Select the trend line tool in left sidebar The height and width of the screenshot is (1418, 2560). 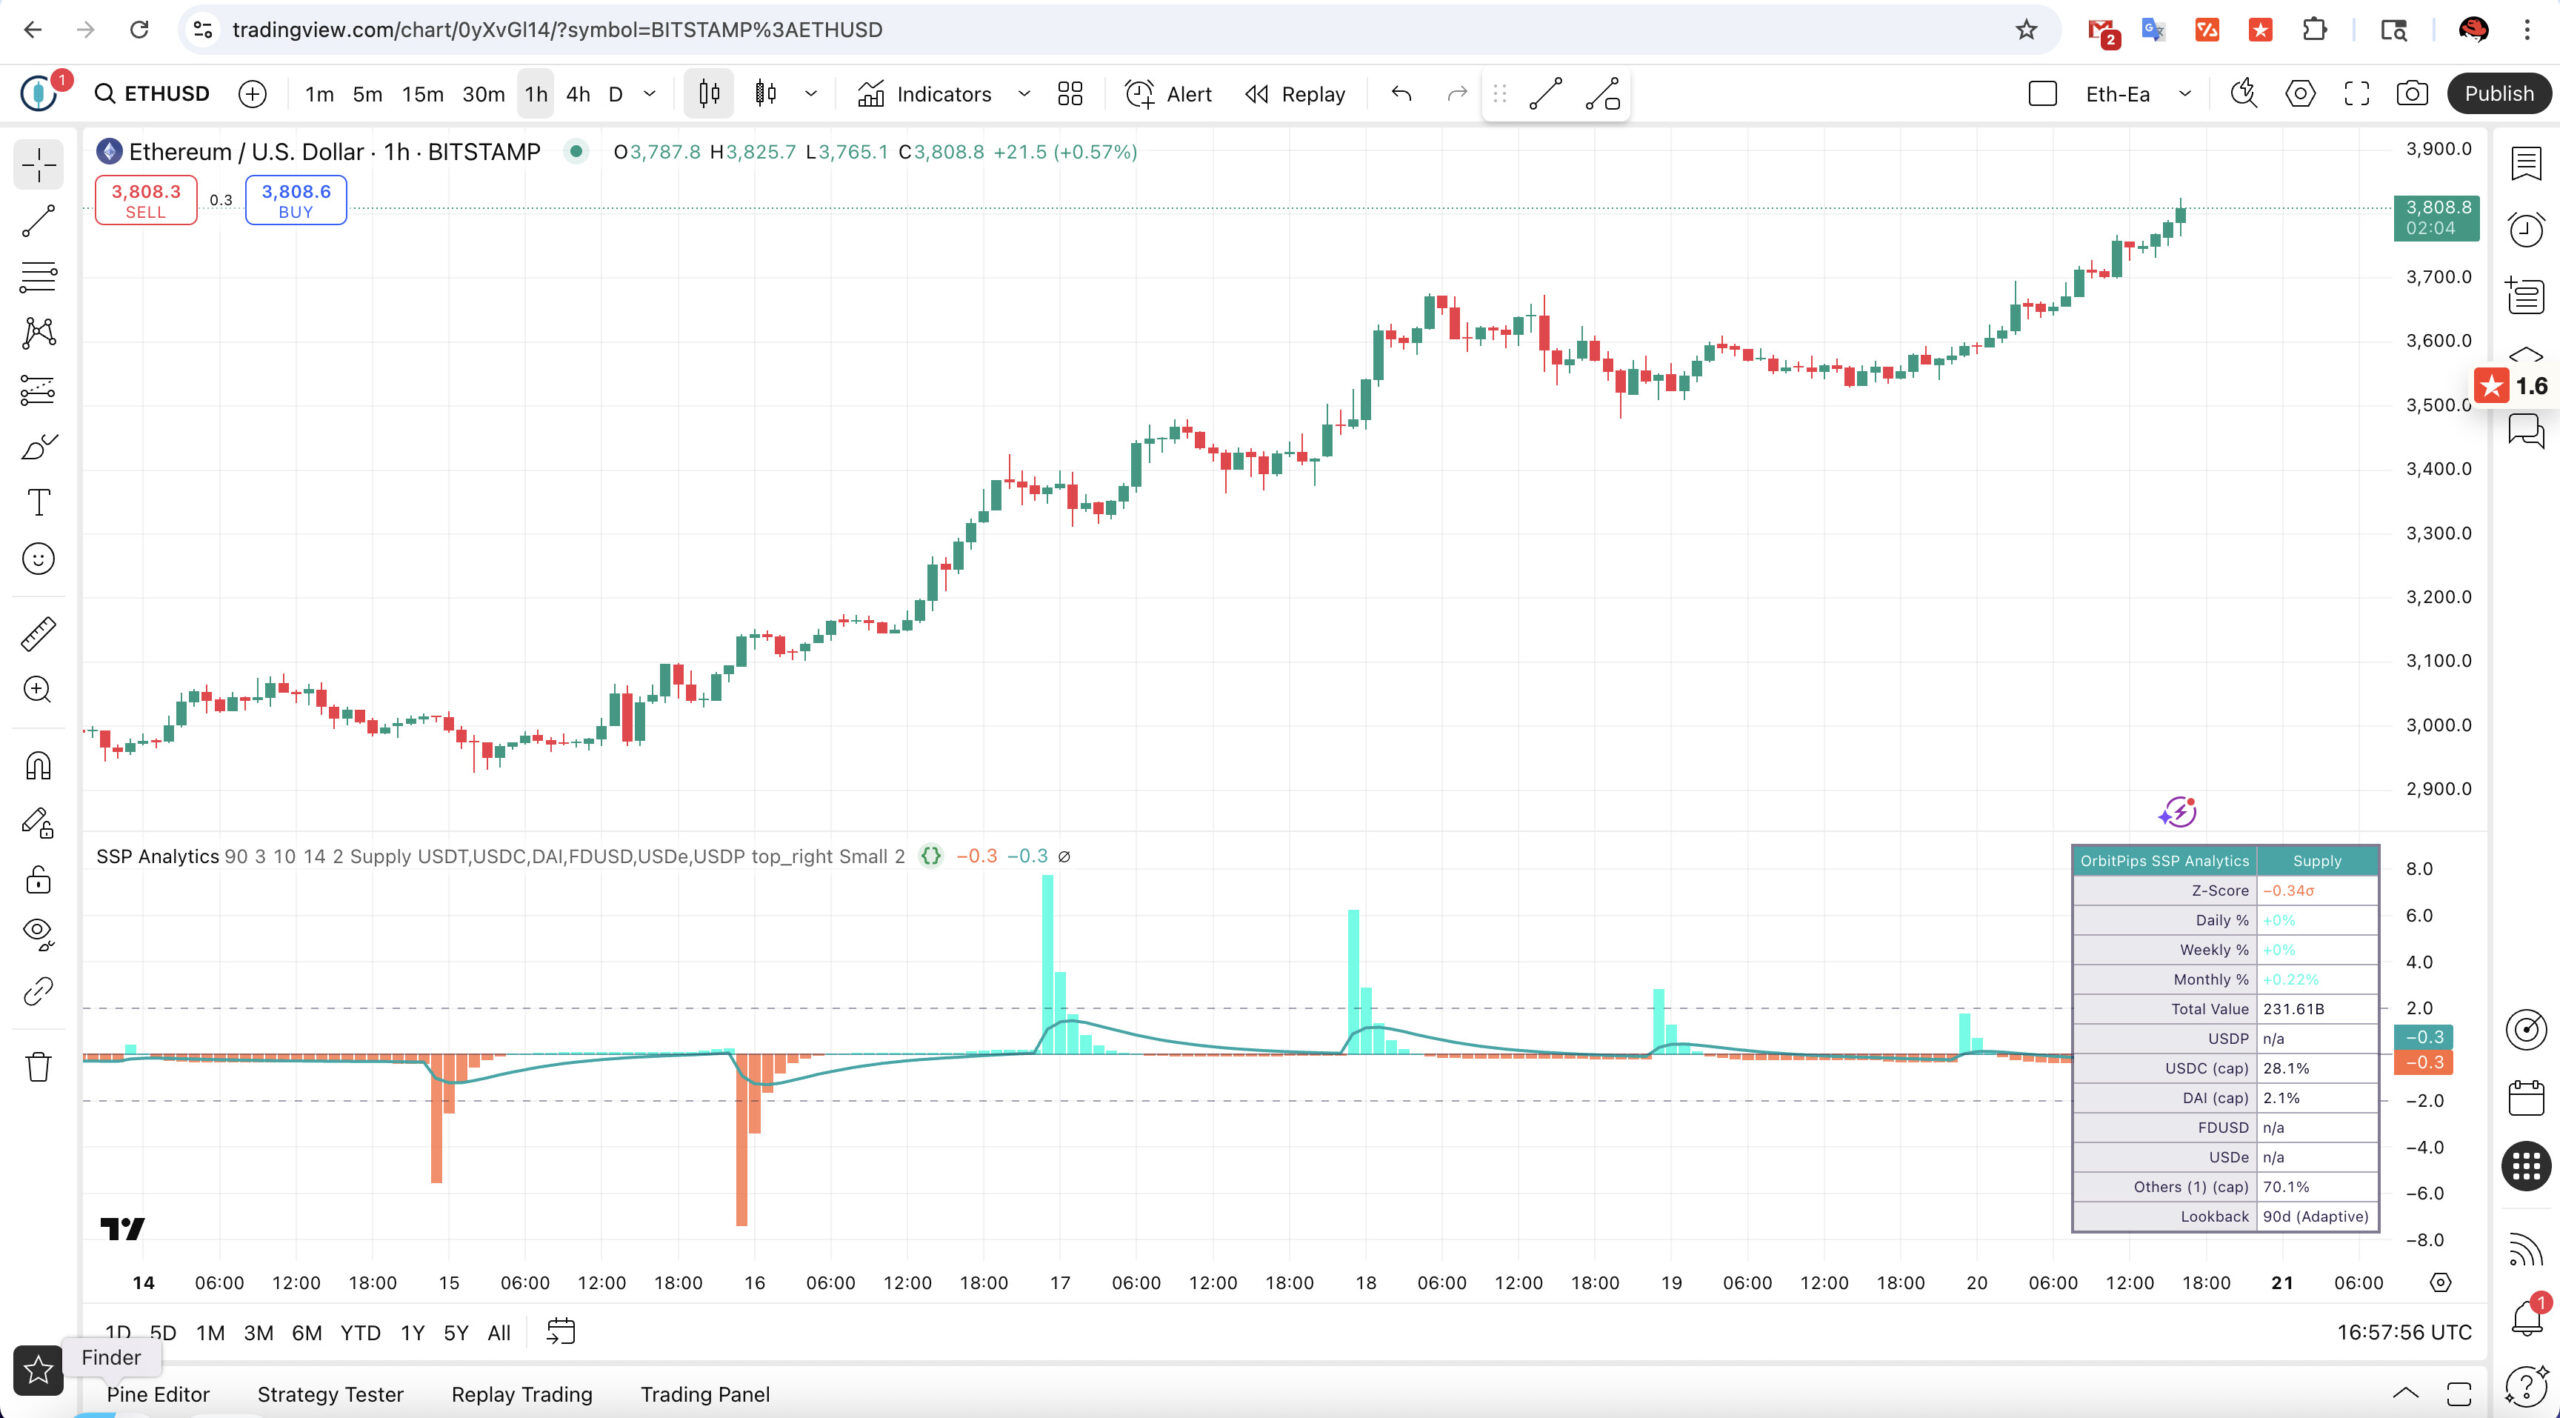pos(38,221)
